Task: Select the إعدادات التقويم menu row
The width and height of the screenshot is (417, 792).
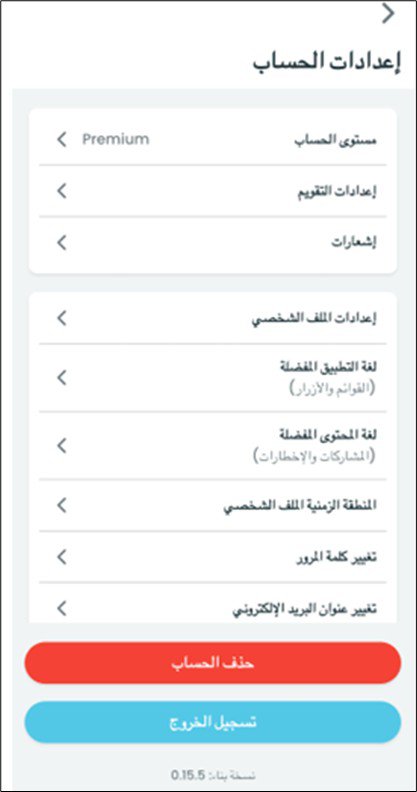Action: click(x=213, y=191)
